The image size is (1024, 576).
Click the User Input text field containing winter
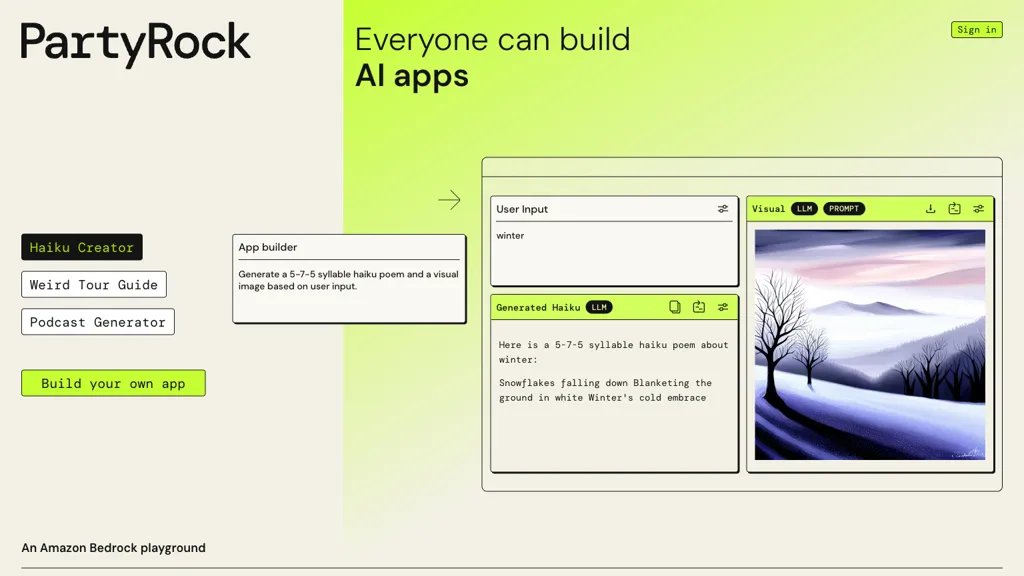(614, 250)
